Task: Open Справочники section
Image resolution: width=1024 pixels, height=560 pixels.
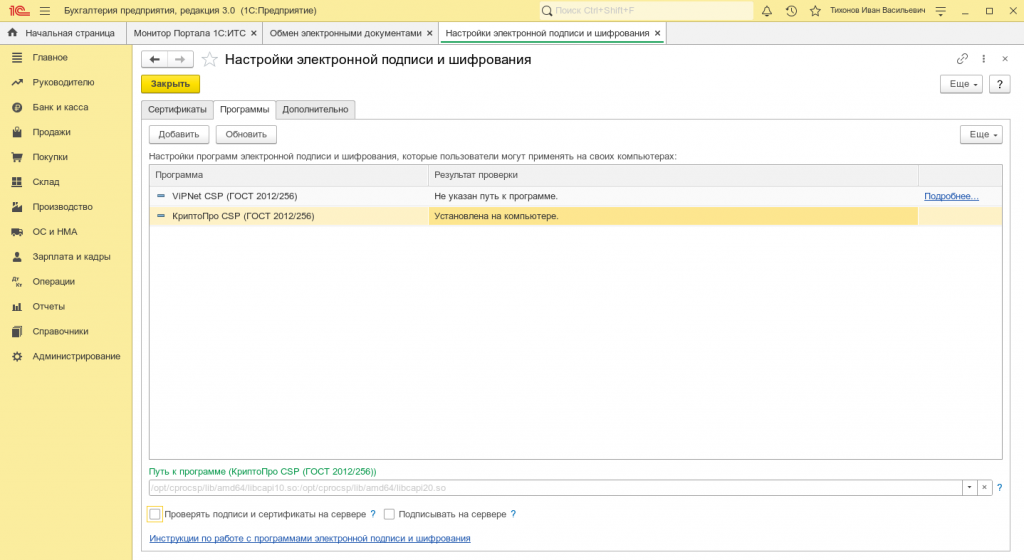Action: pos(60,331)
